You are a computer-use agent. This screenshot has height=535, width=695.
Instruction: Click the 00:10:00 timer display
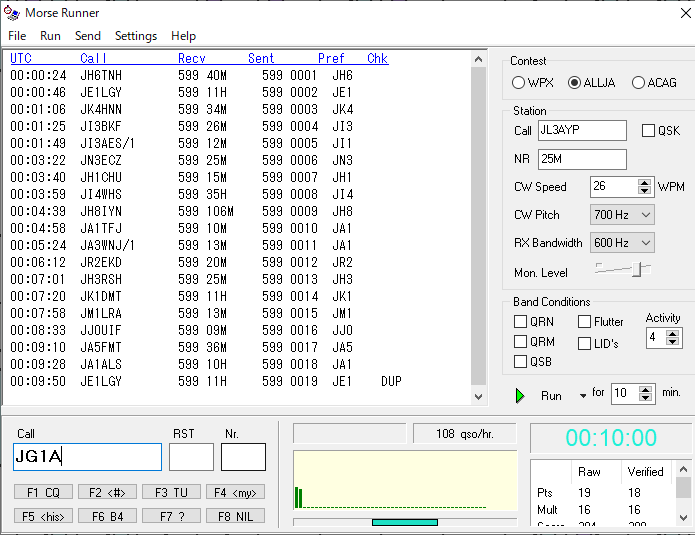click(611, 438)
